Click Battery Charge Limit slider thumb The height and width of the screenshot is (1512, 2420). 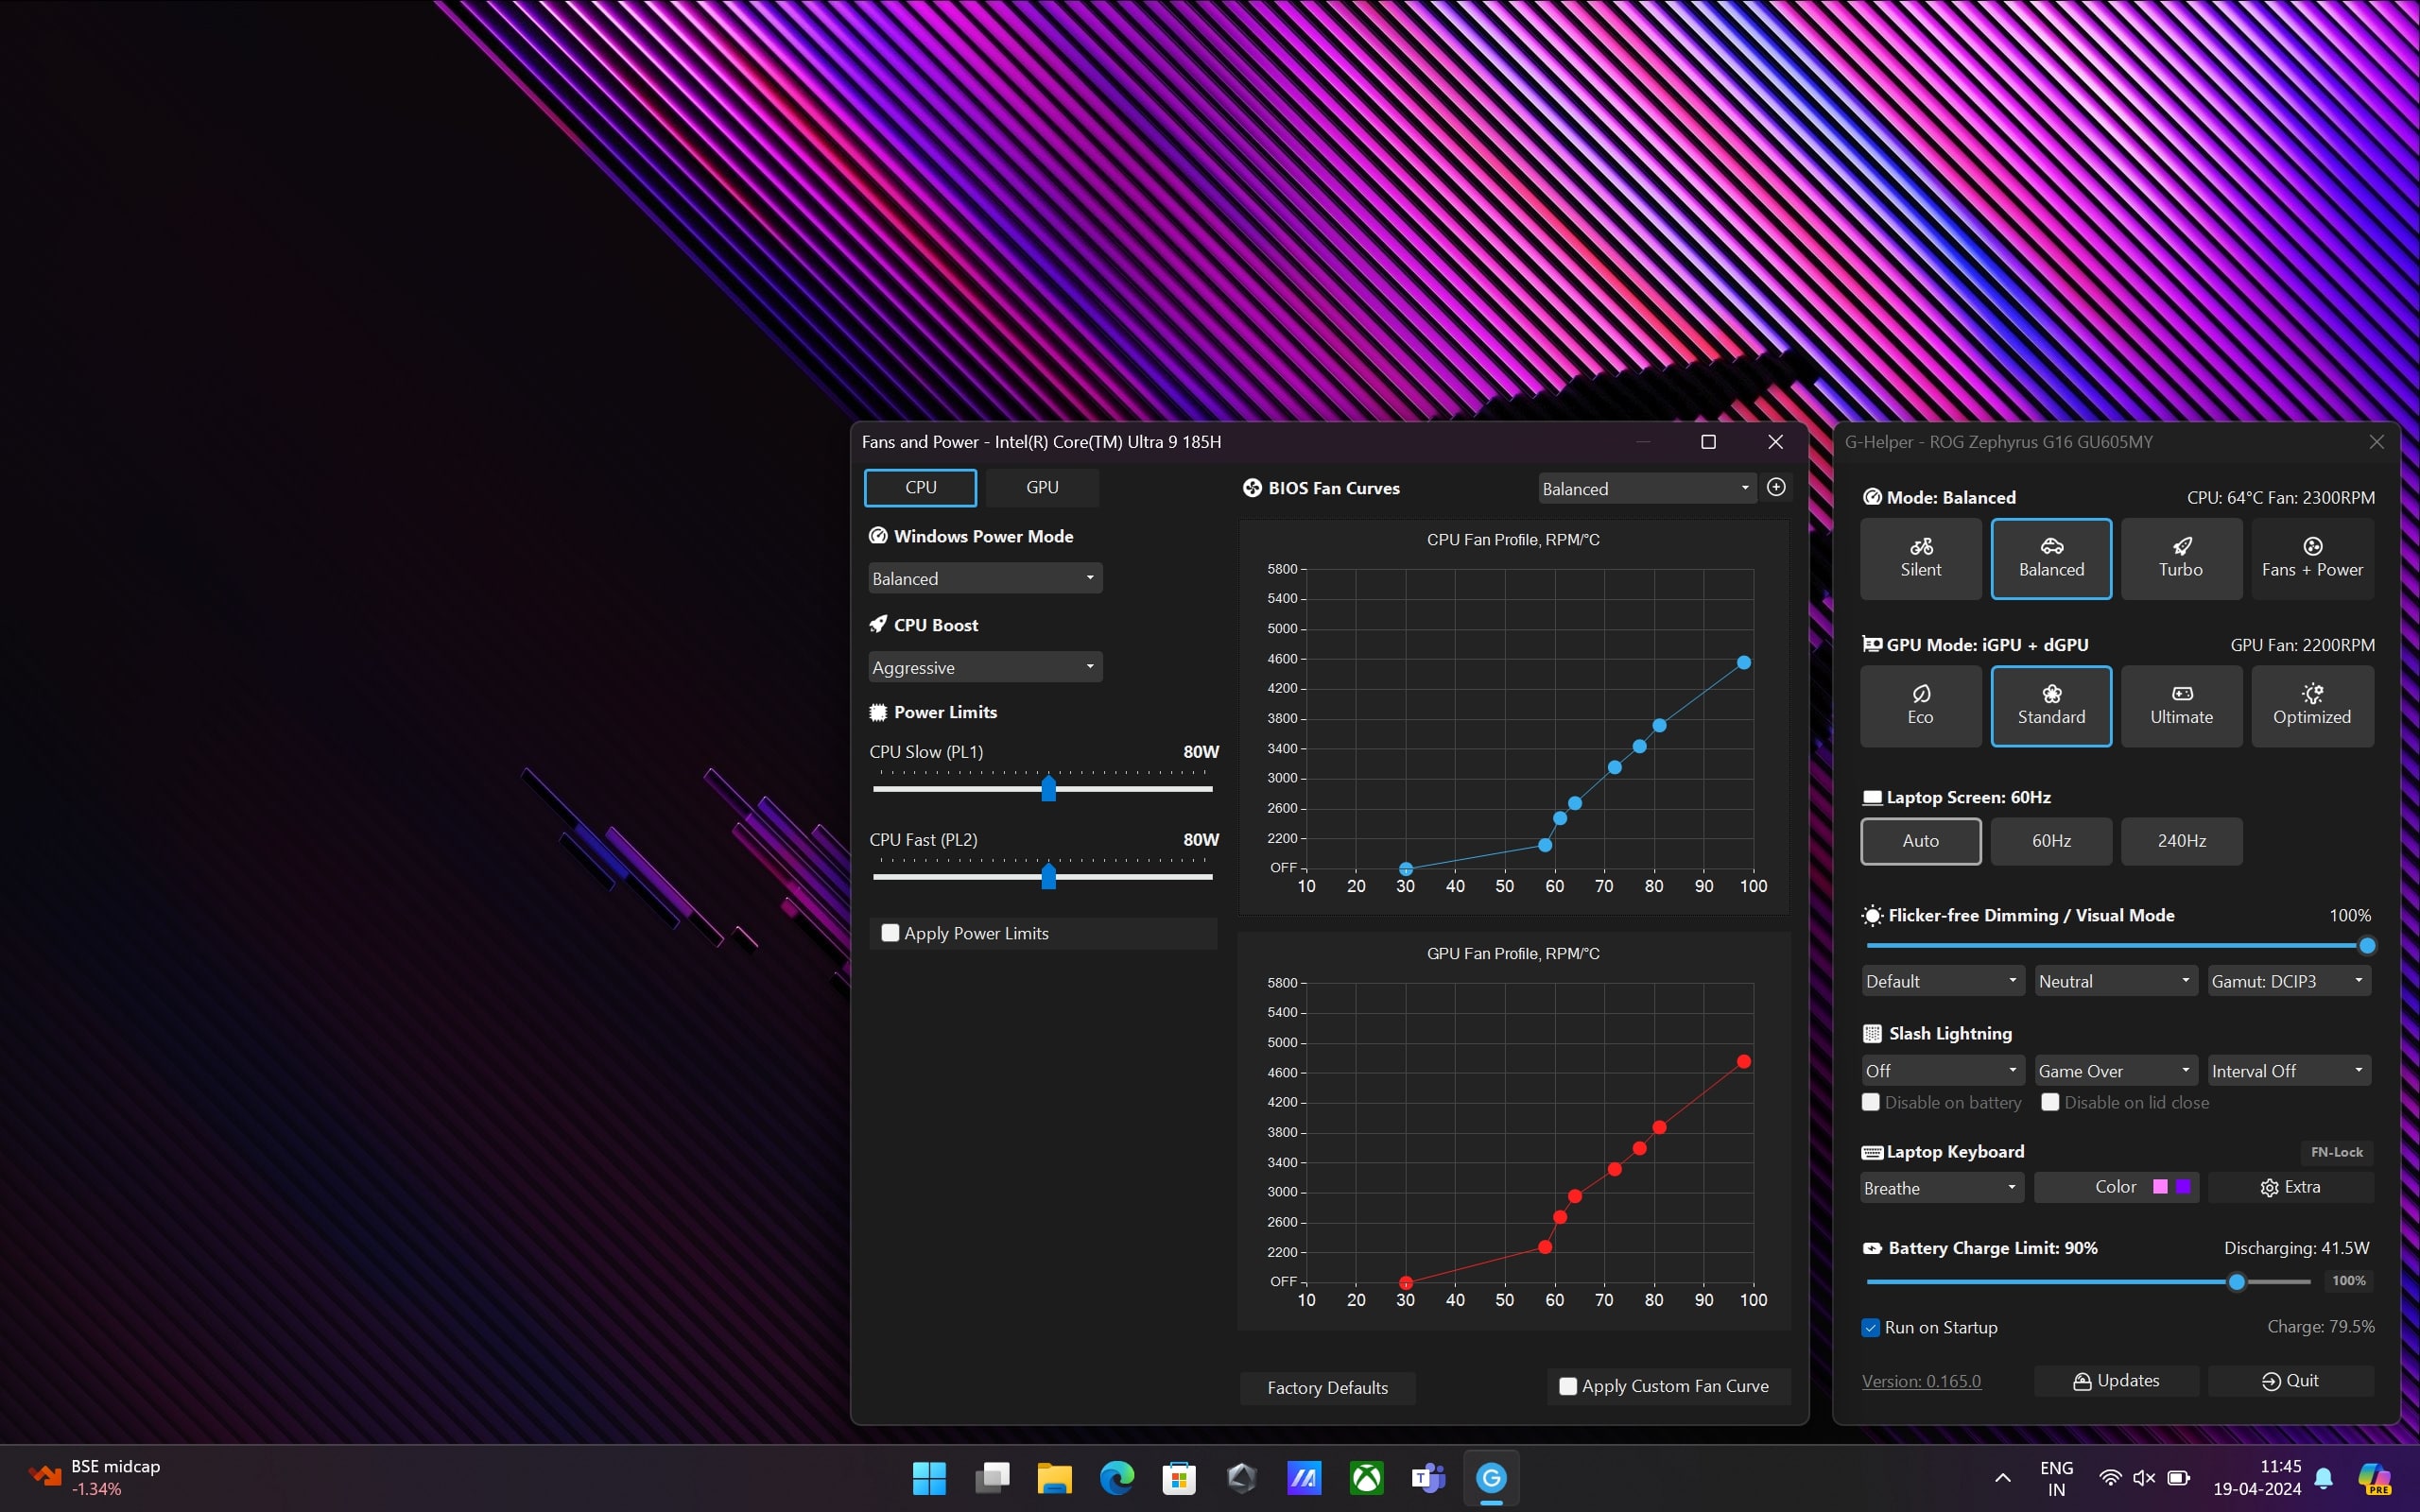coord(2237,1282)
